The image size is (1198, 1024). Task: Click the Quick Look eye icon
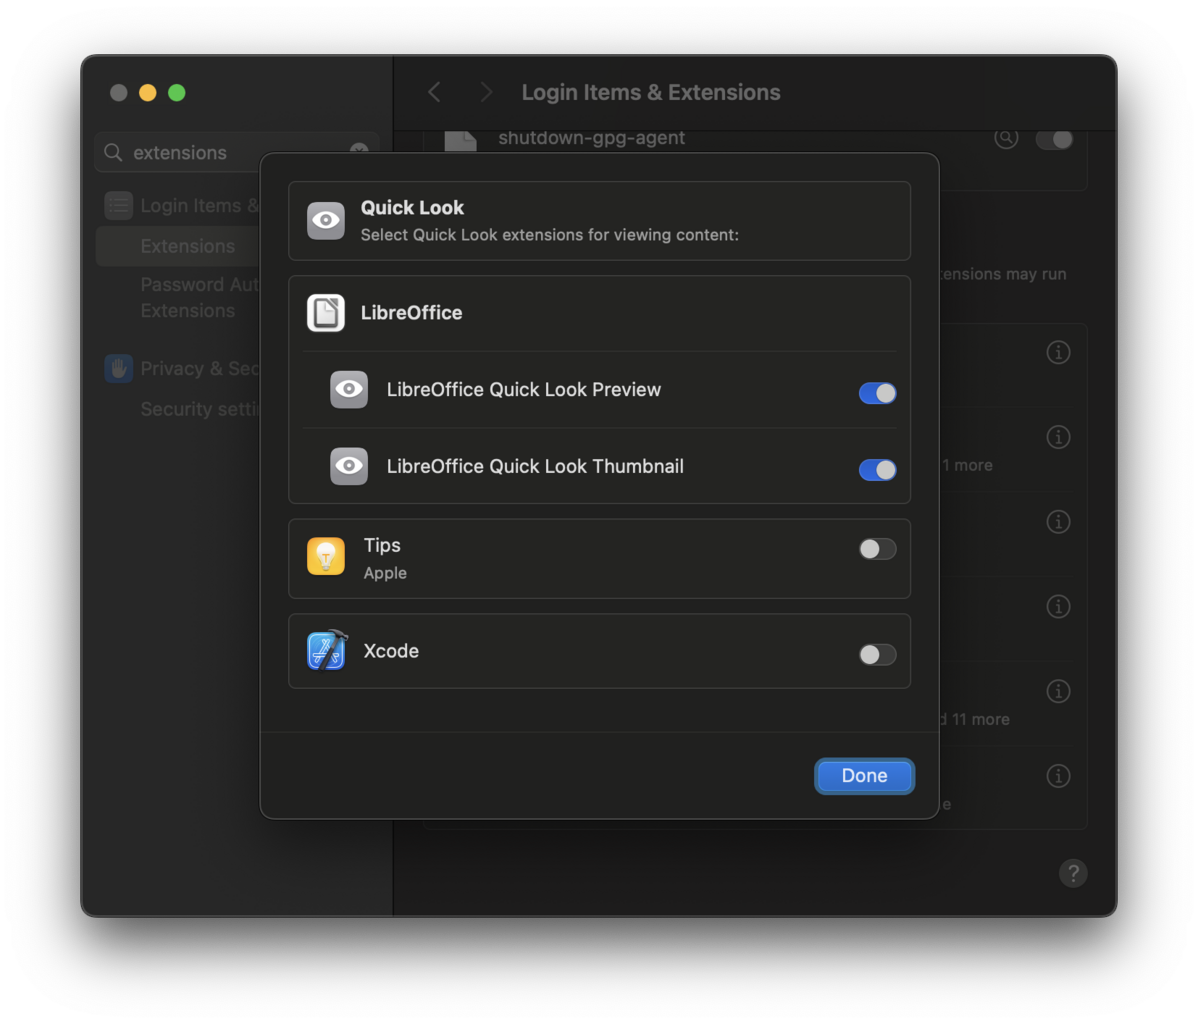tap(325, 220)
